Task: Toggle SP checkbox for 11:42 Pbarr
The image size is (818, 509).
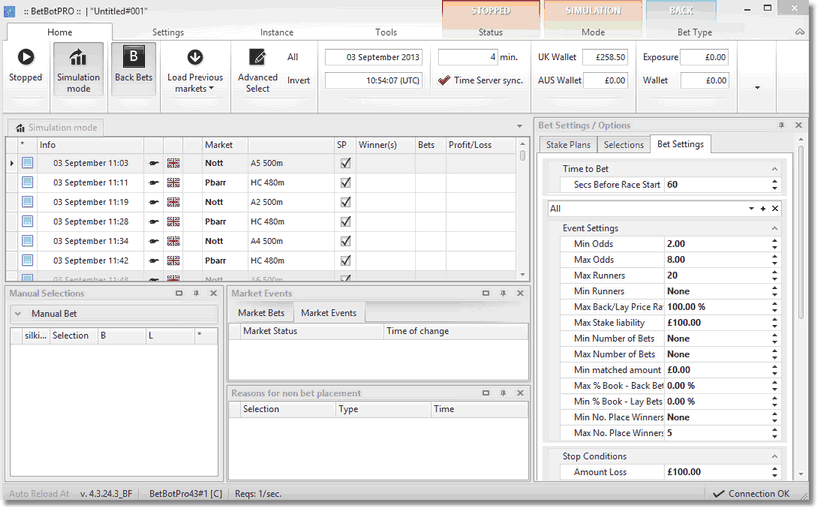Action: click(x=345, y=260)
